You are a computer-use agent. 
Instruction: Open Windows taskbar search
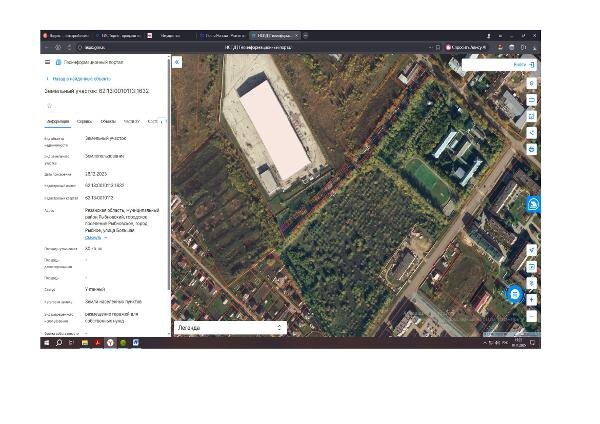pos(59,343)
